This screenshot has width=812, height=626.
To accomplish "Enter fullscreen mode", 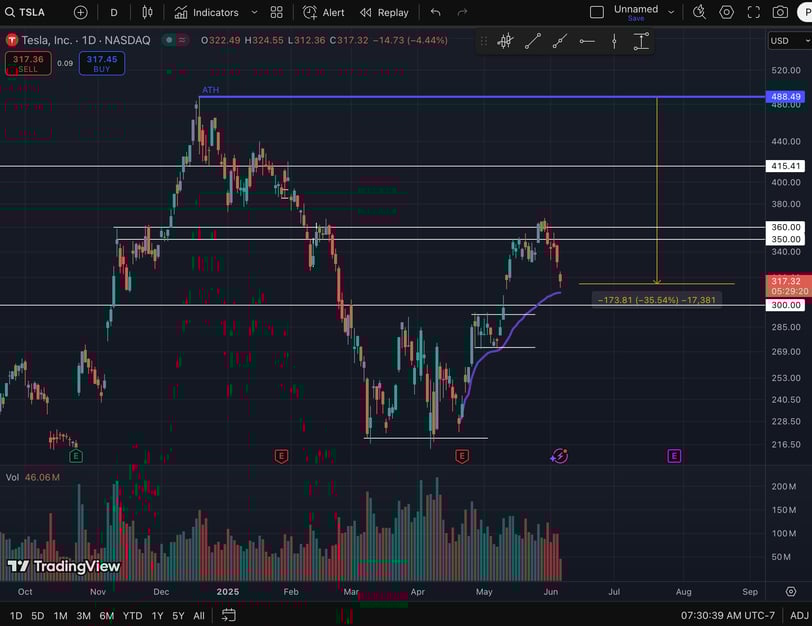I will 753,12.
